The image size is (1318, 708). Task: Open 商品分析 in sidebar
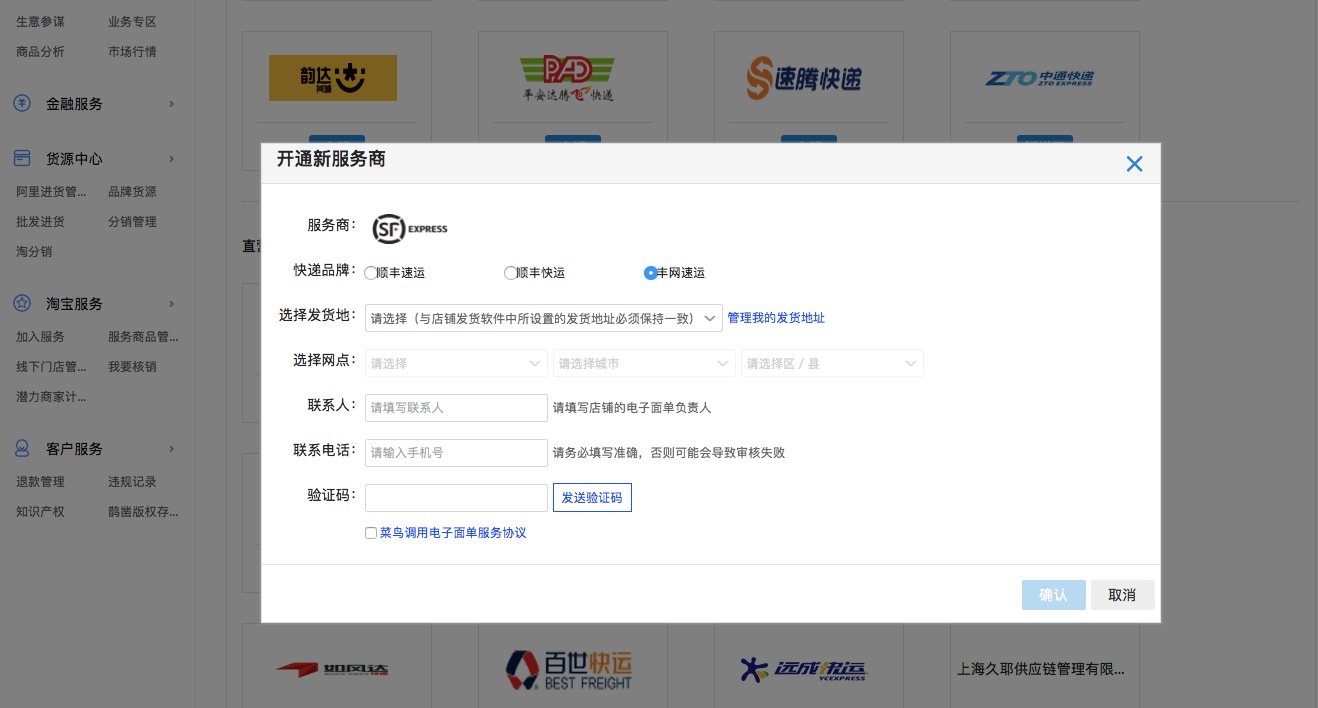(40, 52)
